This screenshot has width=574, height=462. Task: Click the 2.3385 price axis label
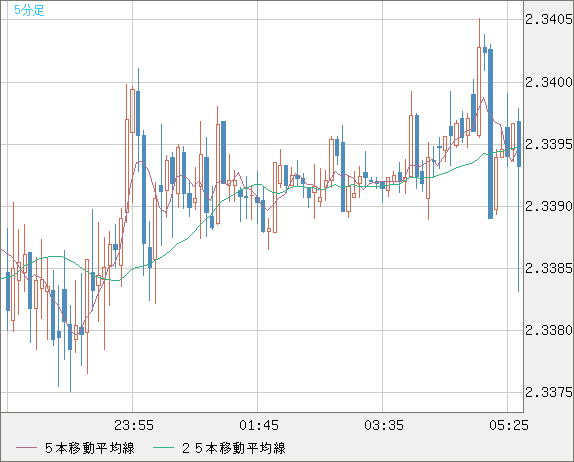549,268
